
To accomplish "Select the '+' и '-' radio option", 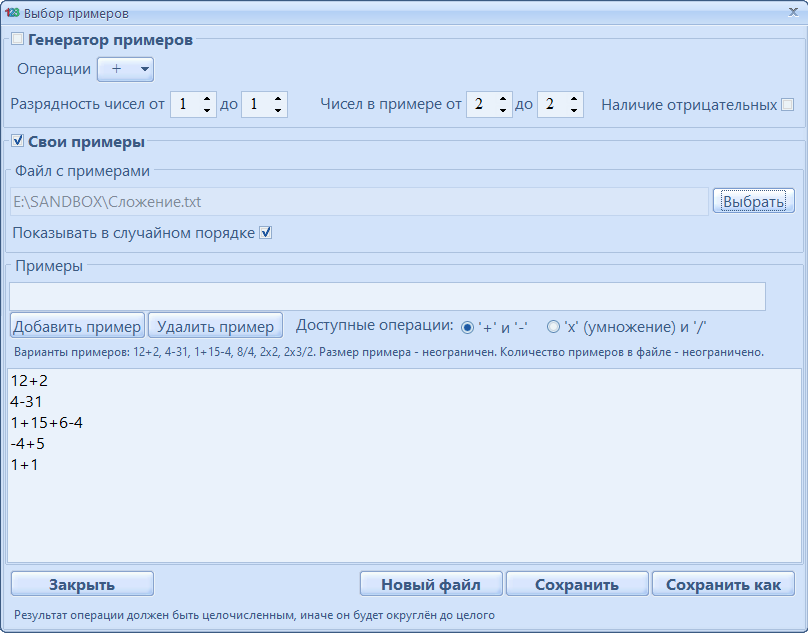I will click(x=467, y=327).
